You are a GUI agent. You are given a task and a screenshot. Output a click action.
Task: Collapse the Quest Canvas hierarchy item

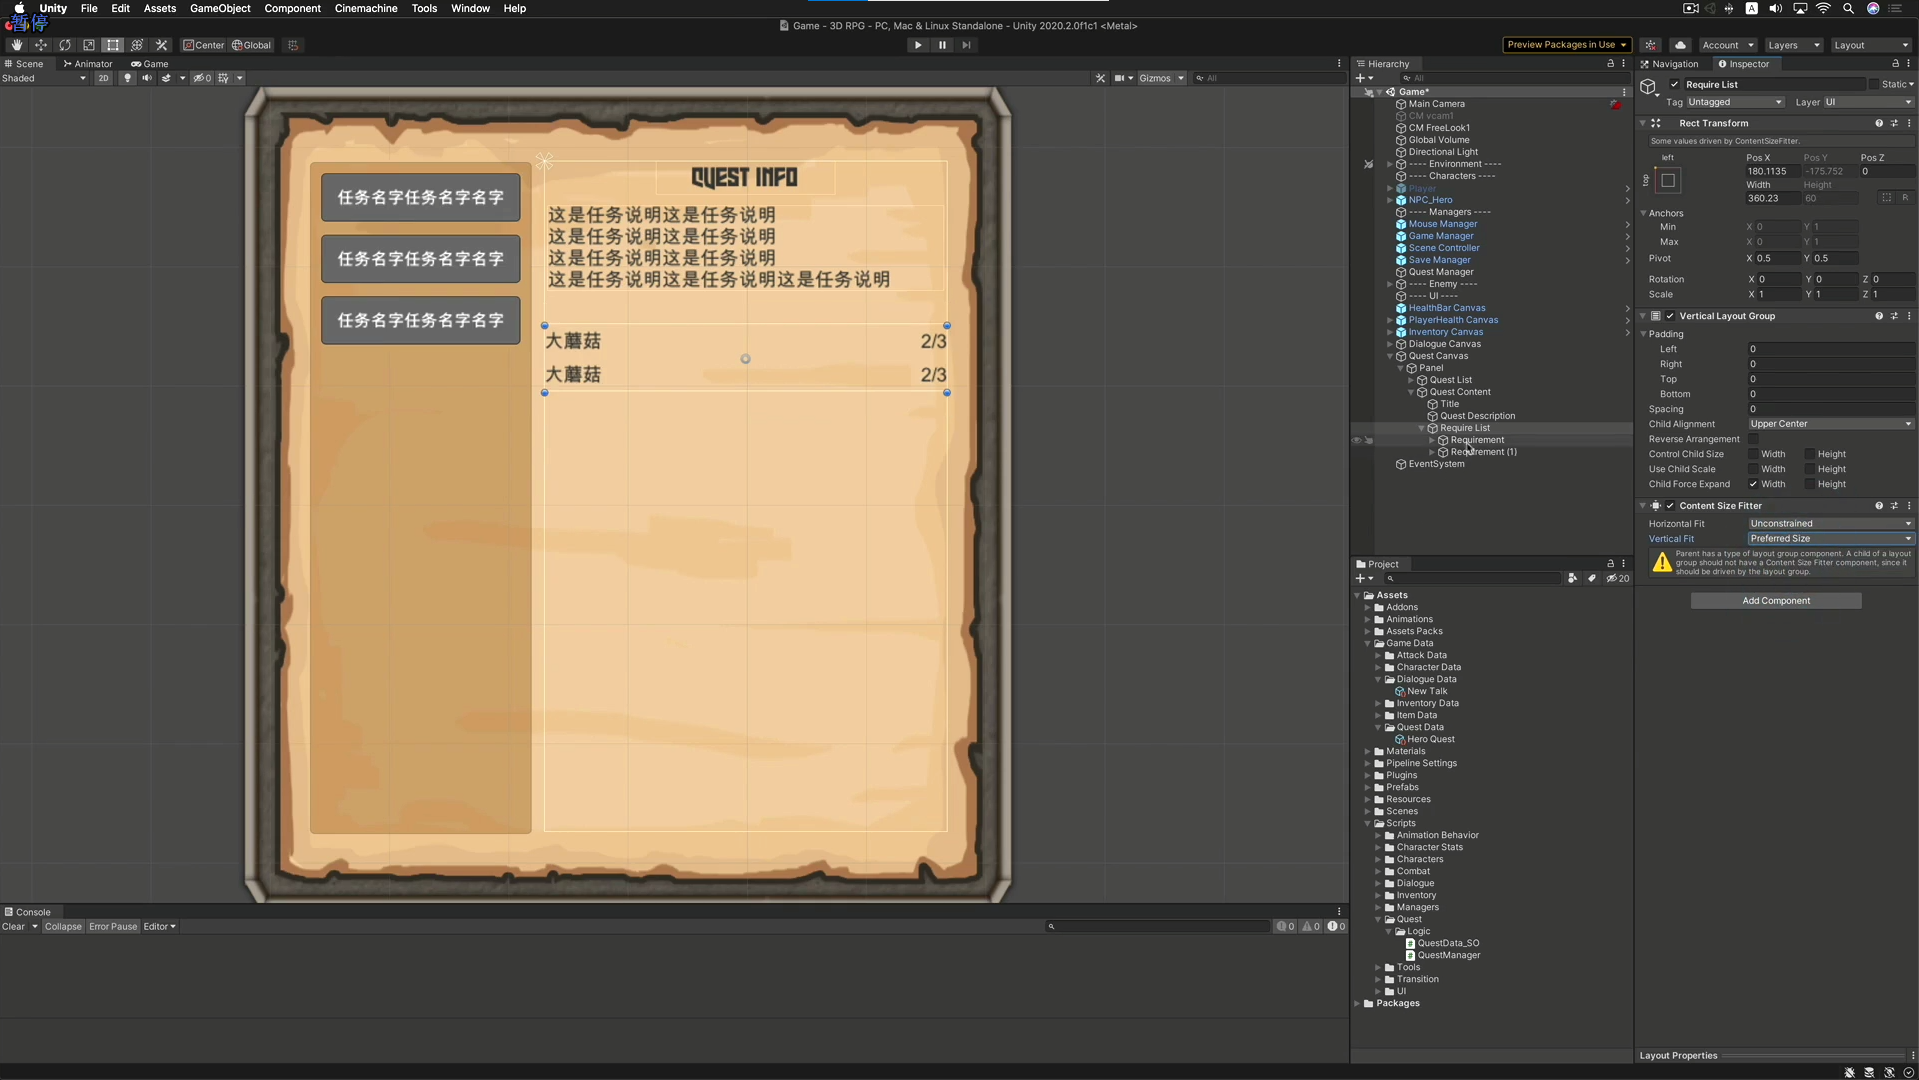point(1390,356)
